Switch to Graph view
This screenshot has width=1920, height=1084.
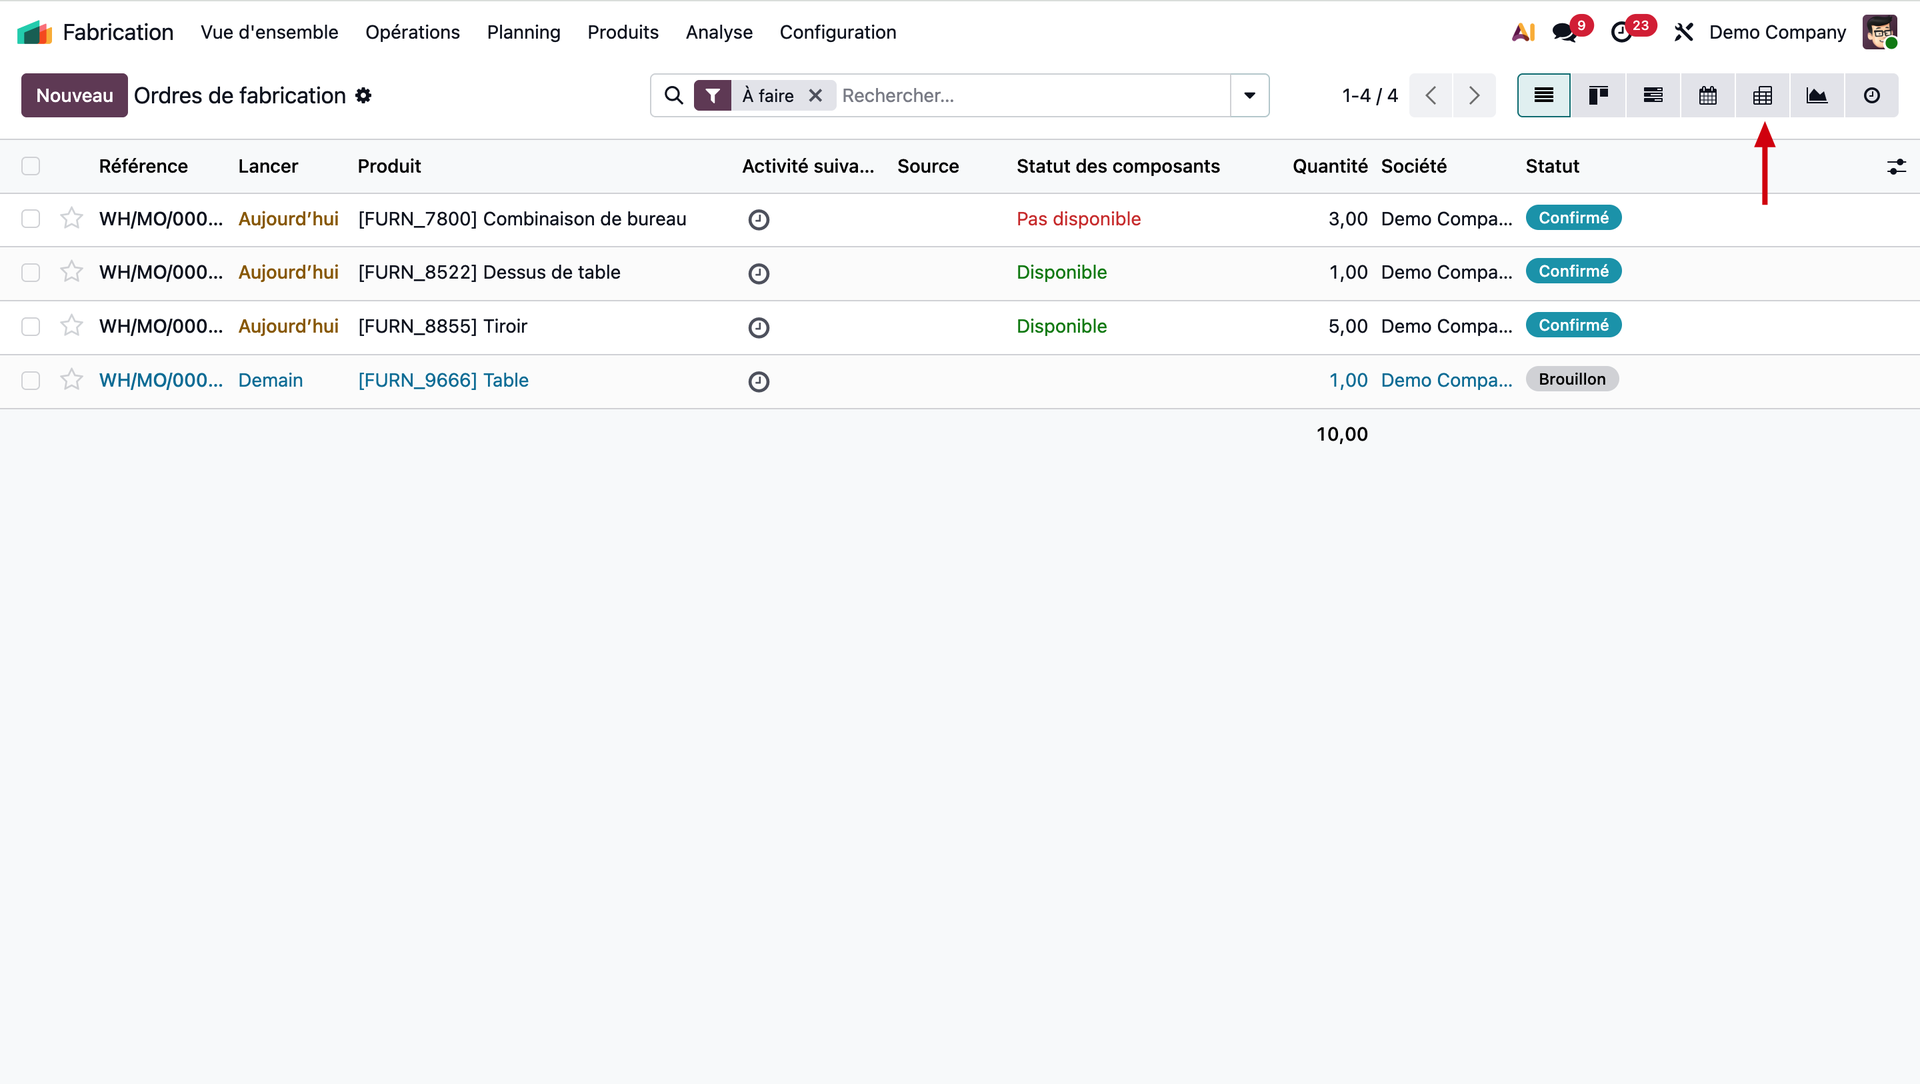coord(1816,96)
